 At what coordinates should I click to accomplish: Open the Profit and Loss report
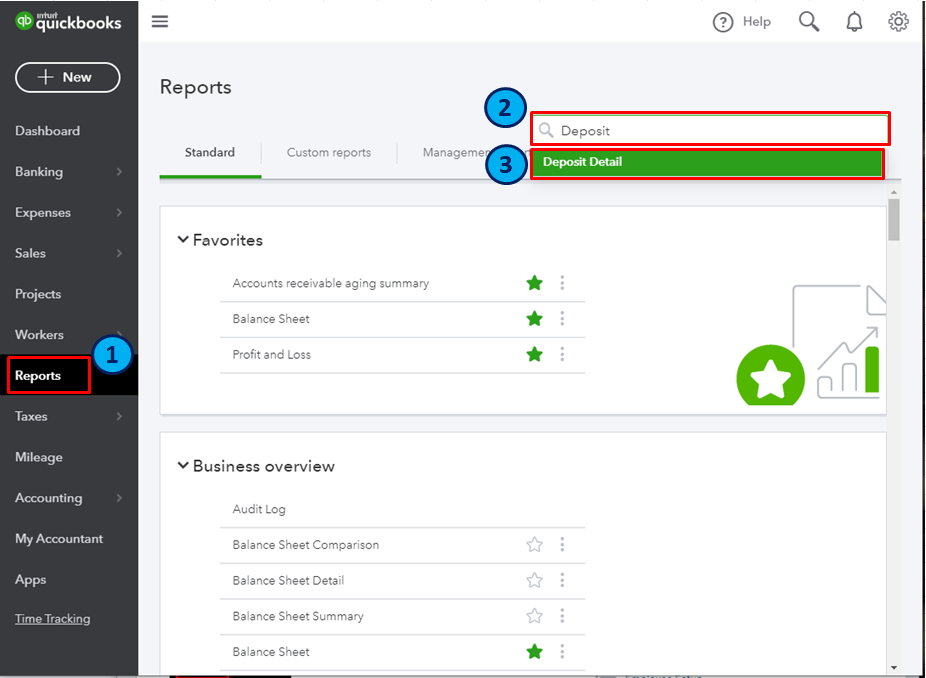tap(272, 354)
